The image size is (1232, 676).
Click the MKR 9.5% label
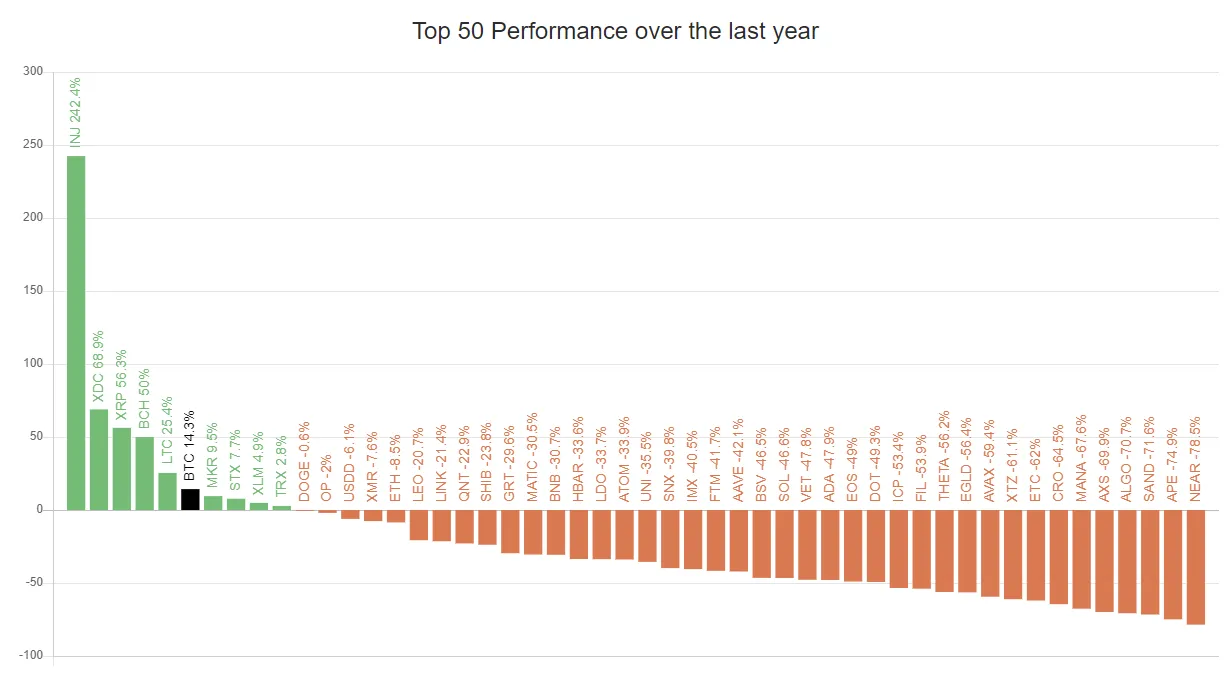(213, 455)
